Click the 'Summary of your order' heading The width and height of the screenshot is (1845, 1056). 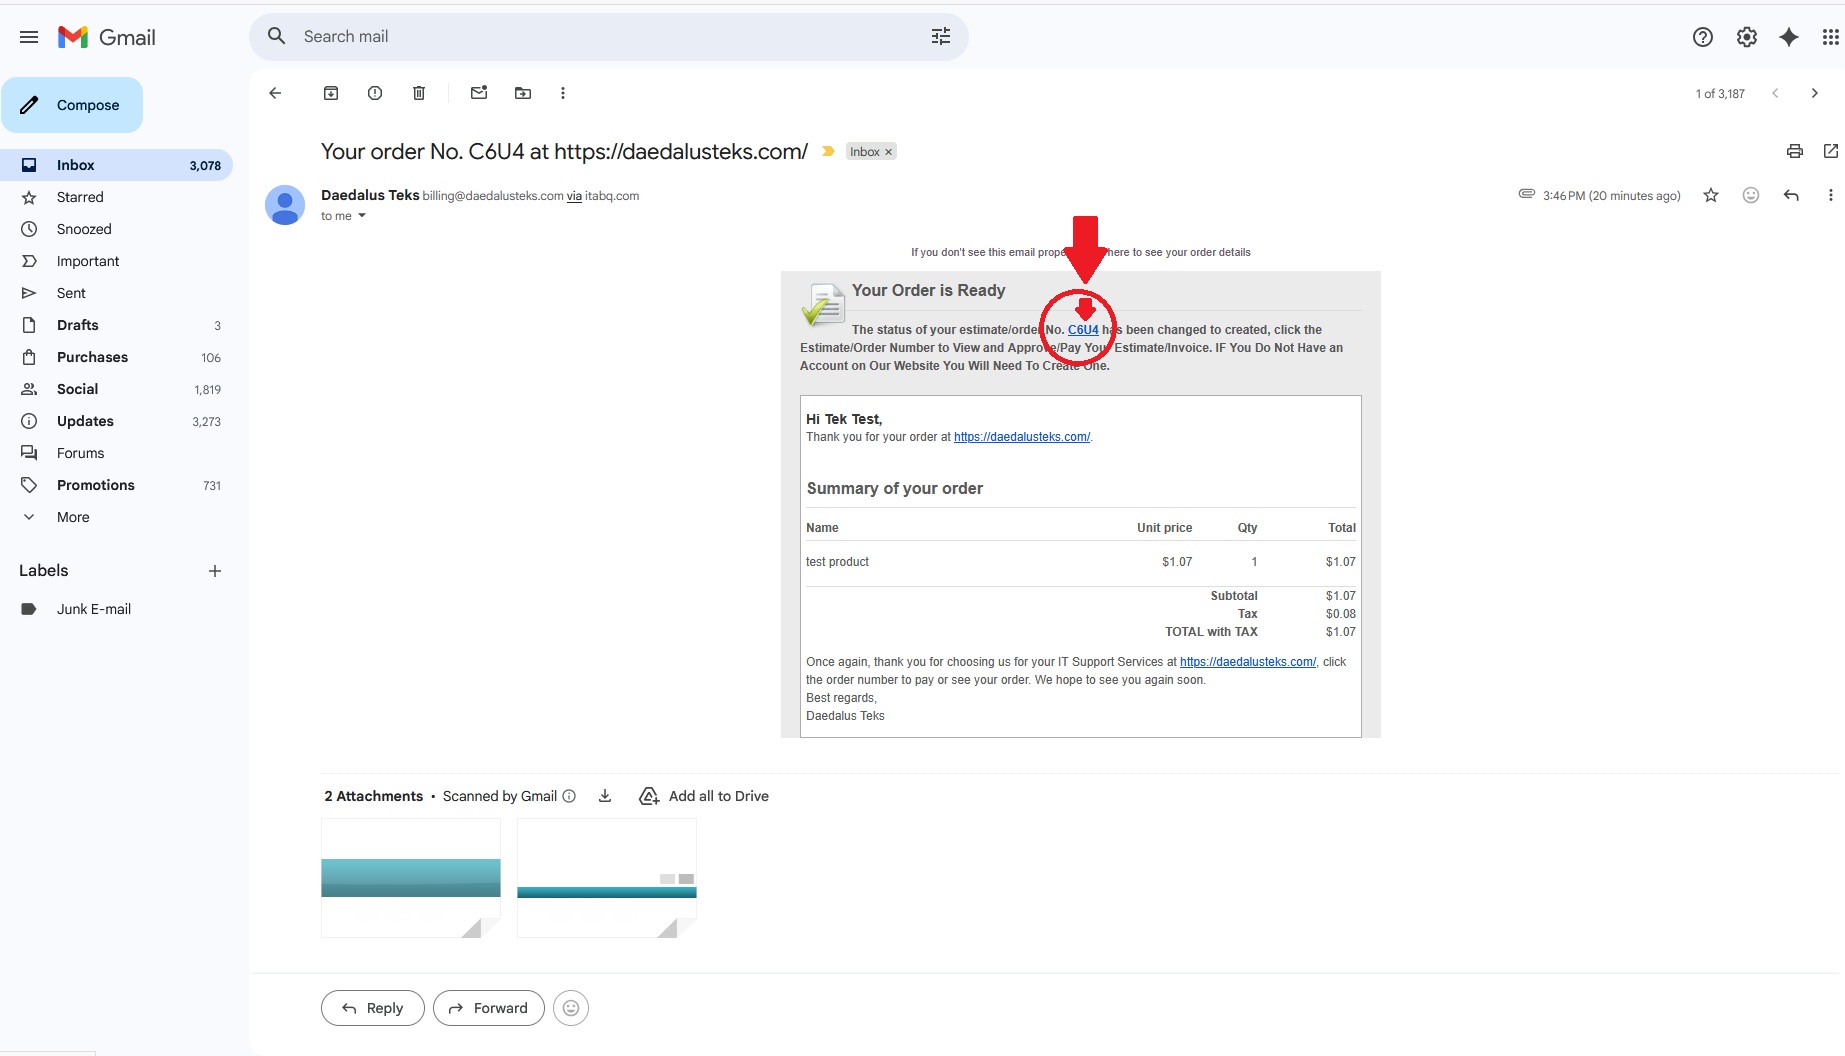pos(895,488)
